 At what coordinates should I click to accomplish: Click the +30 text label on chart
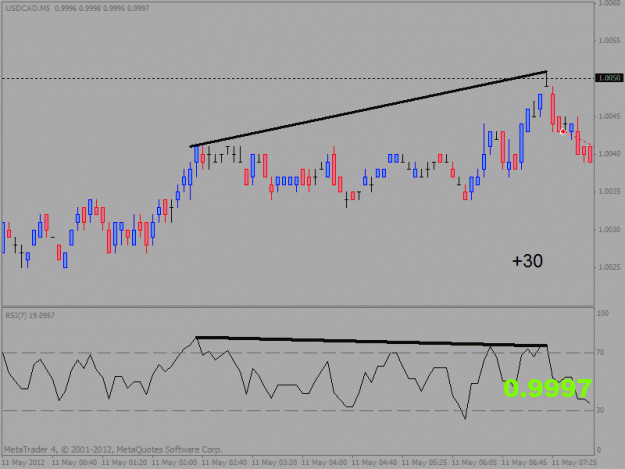[x=527, y=261]
